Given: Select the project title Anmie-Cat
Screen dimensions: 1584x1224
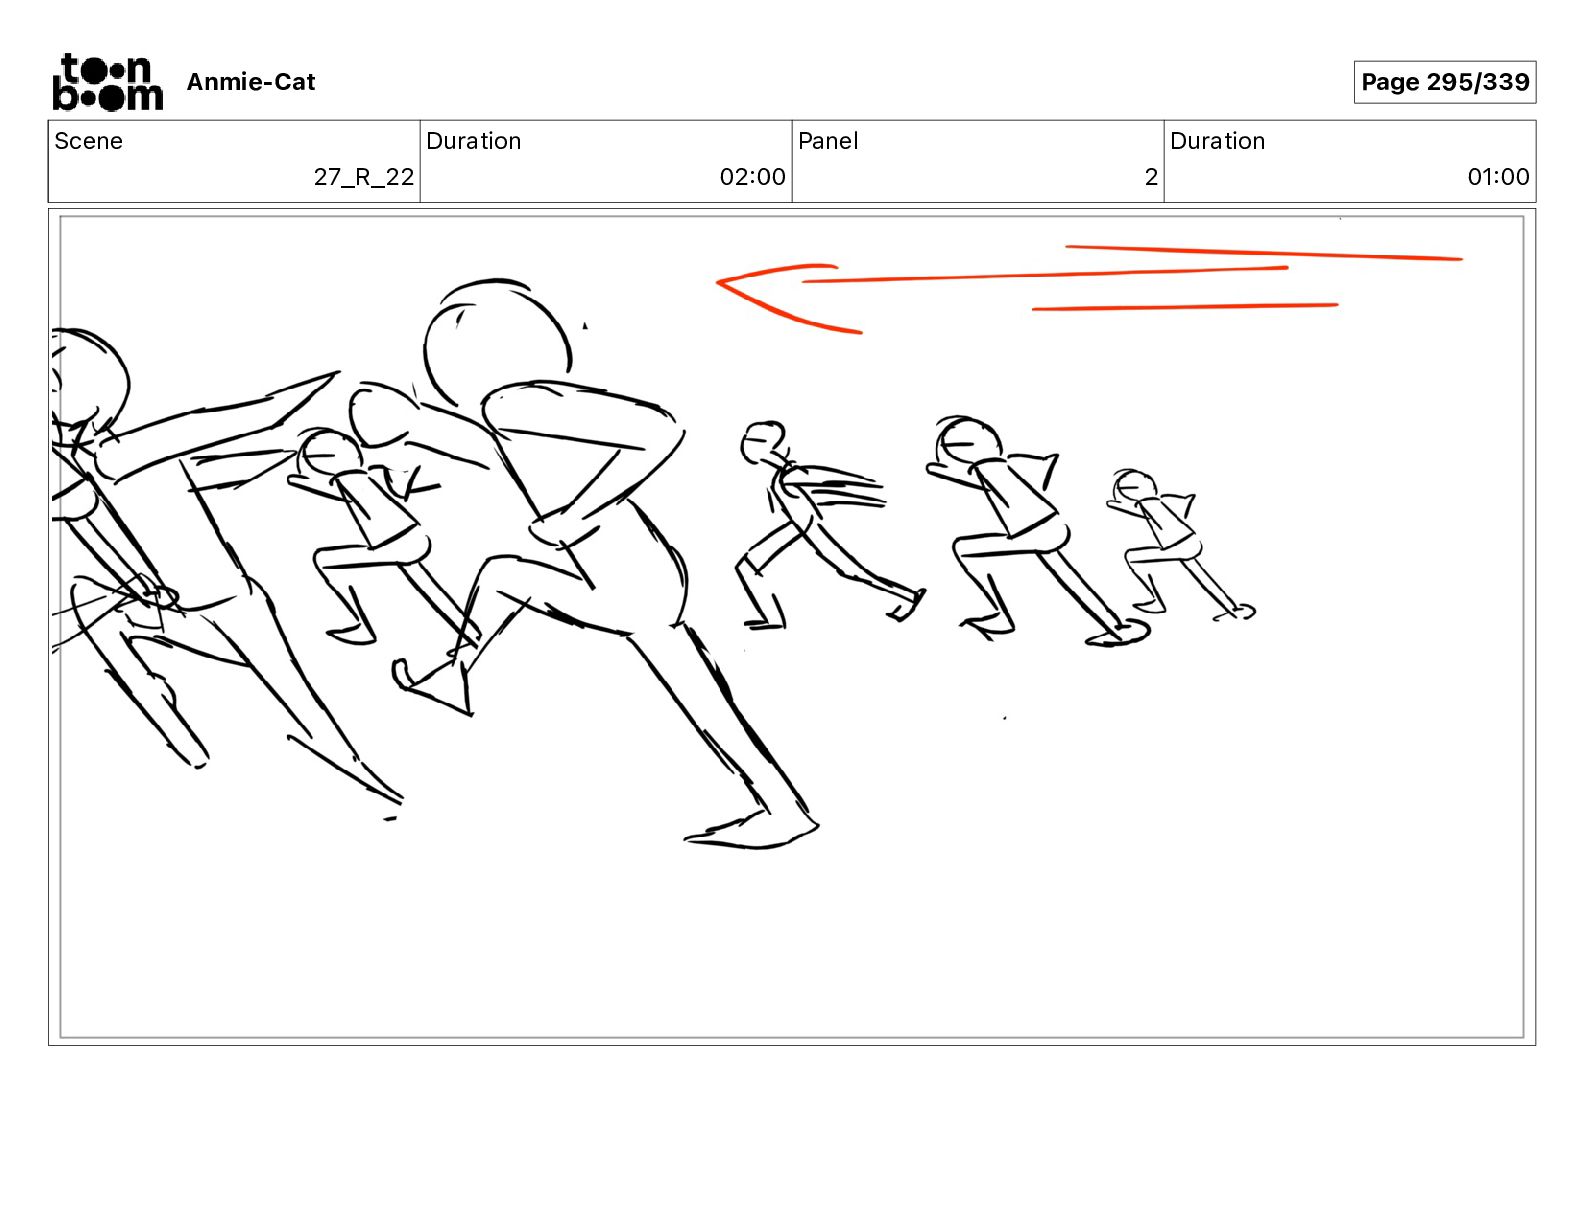Looking at the screenshot, I should pyautogui.click(x=251, y=82).
